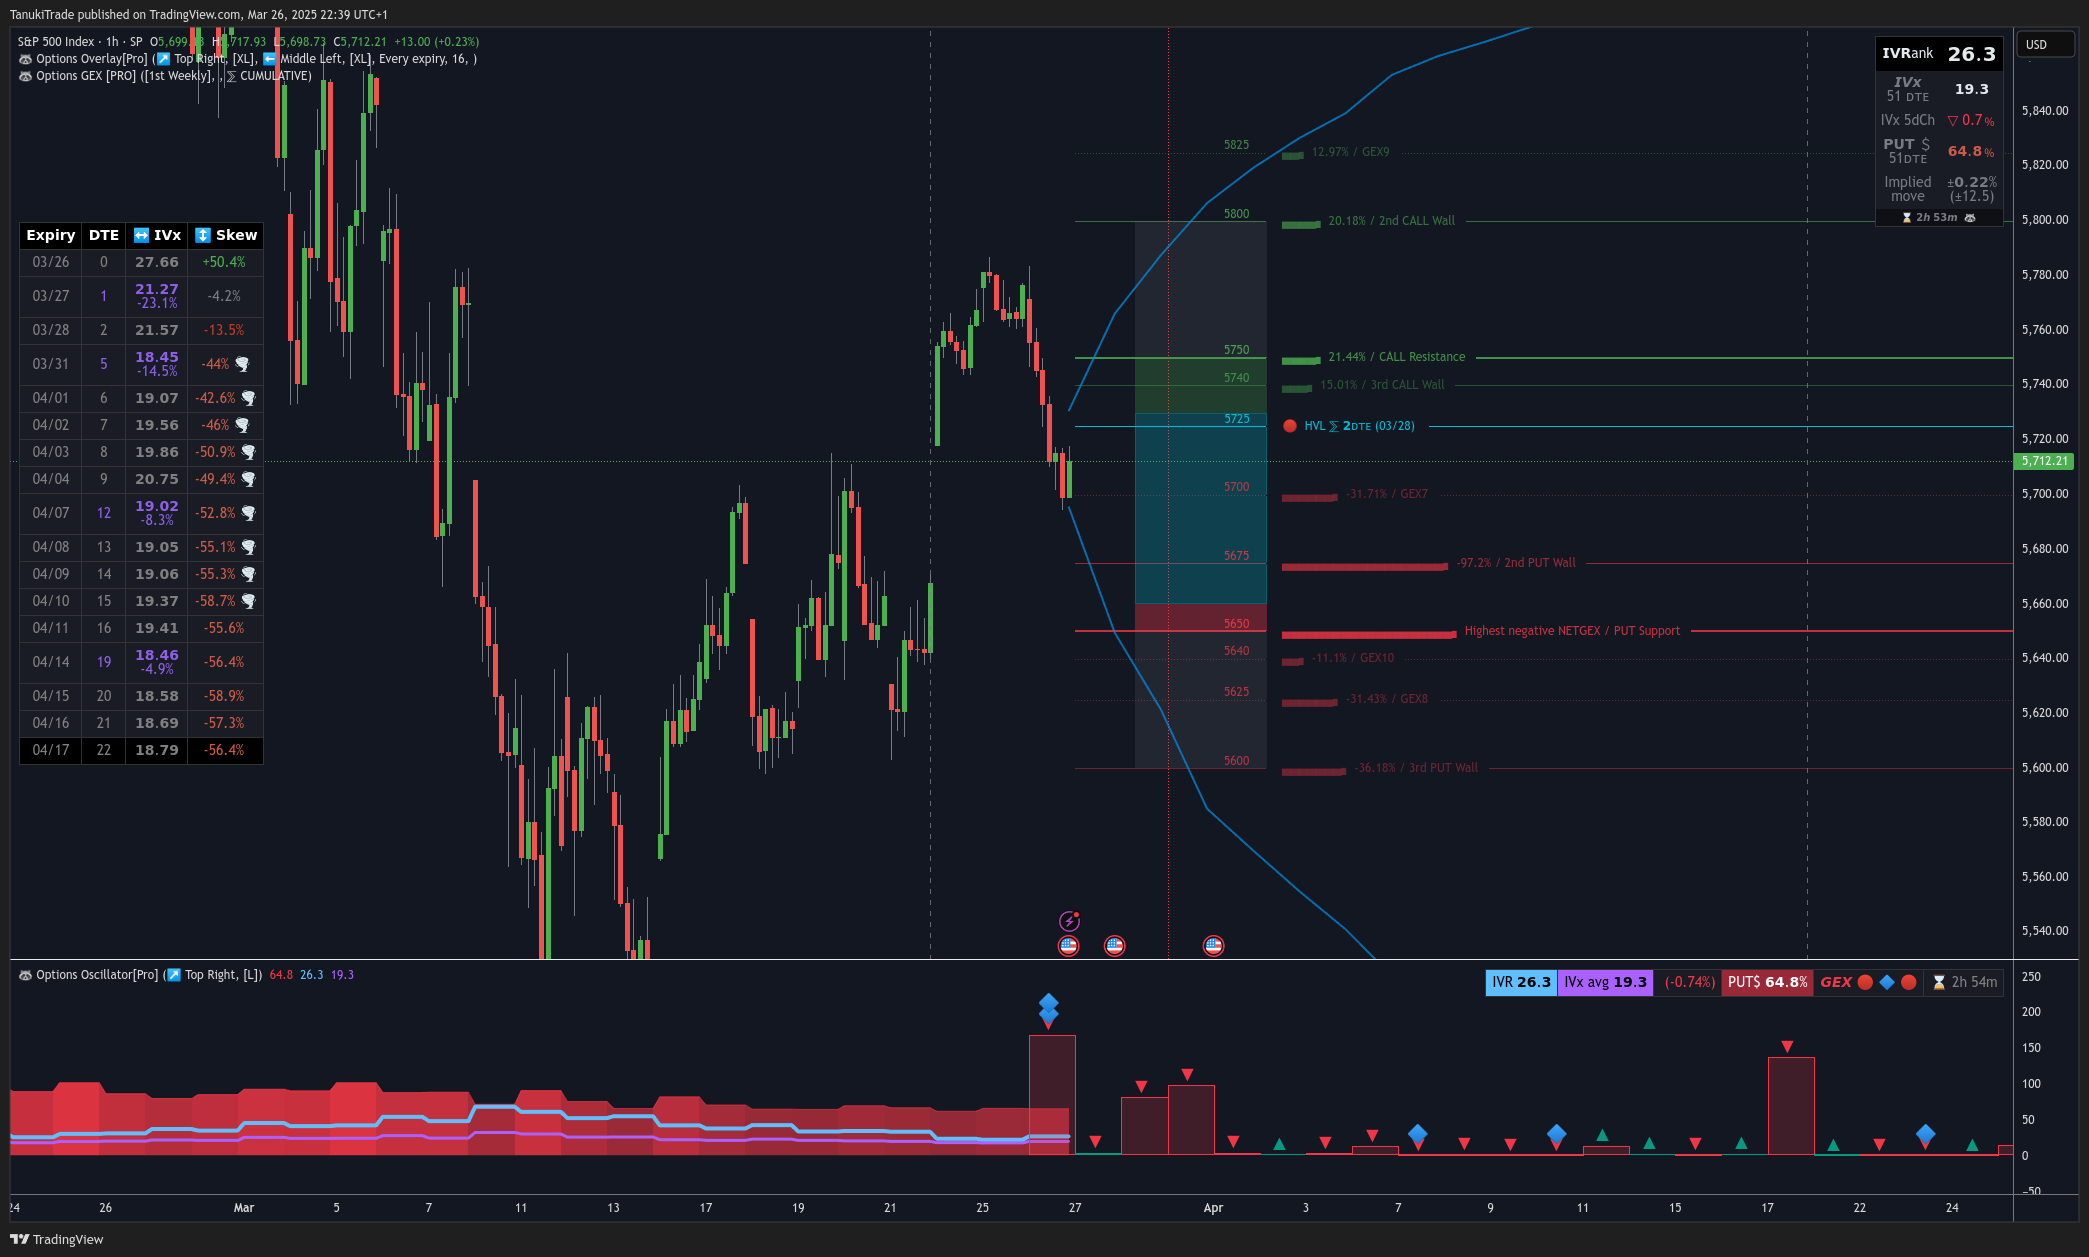Click the skew warning icon in 04/10 row

(248, 601)
